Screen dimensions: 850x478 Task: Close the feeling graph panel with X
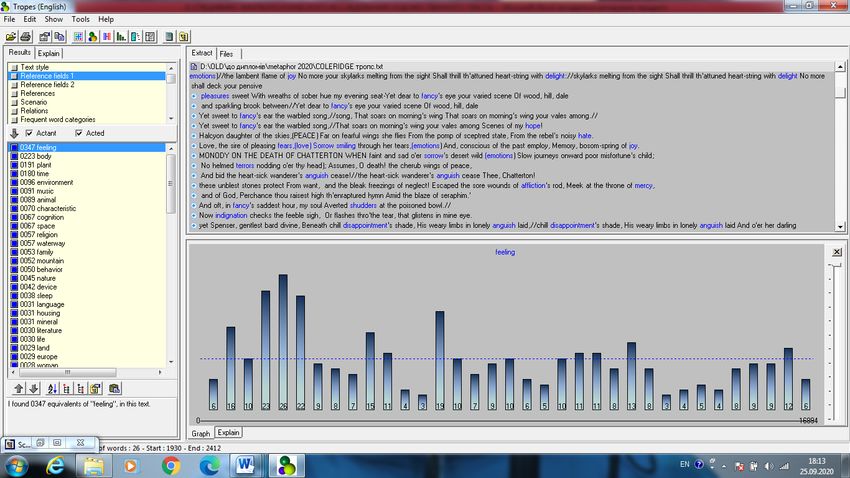pos(837,252)
